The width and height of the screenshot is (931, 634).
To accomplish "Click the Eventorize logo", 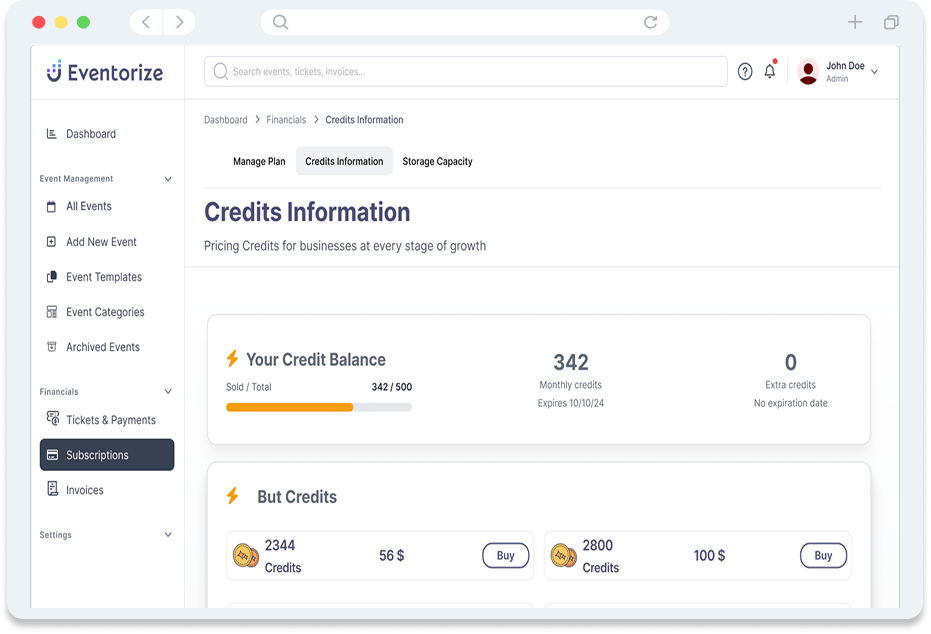I will coord(105,72).
